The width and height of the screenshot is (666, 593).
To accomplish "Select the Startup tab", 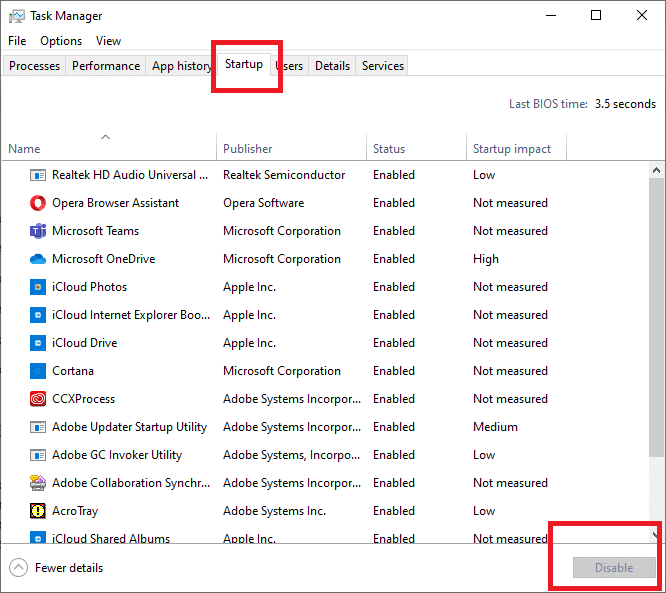I will point(244,64).
